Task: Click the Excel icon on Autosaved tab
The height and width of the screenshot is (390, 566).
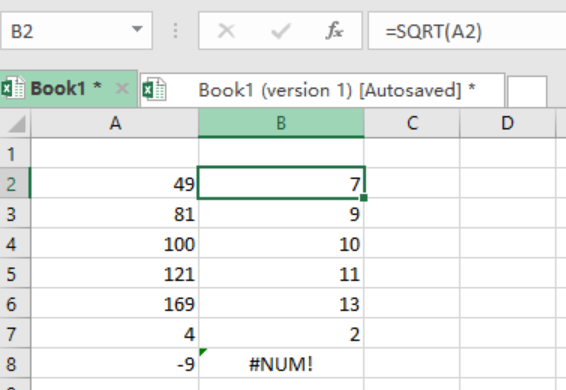Action: [154, 90]
